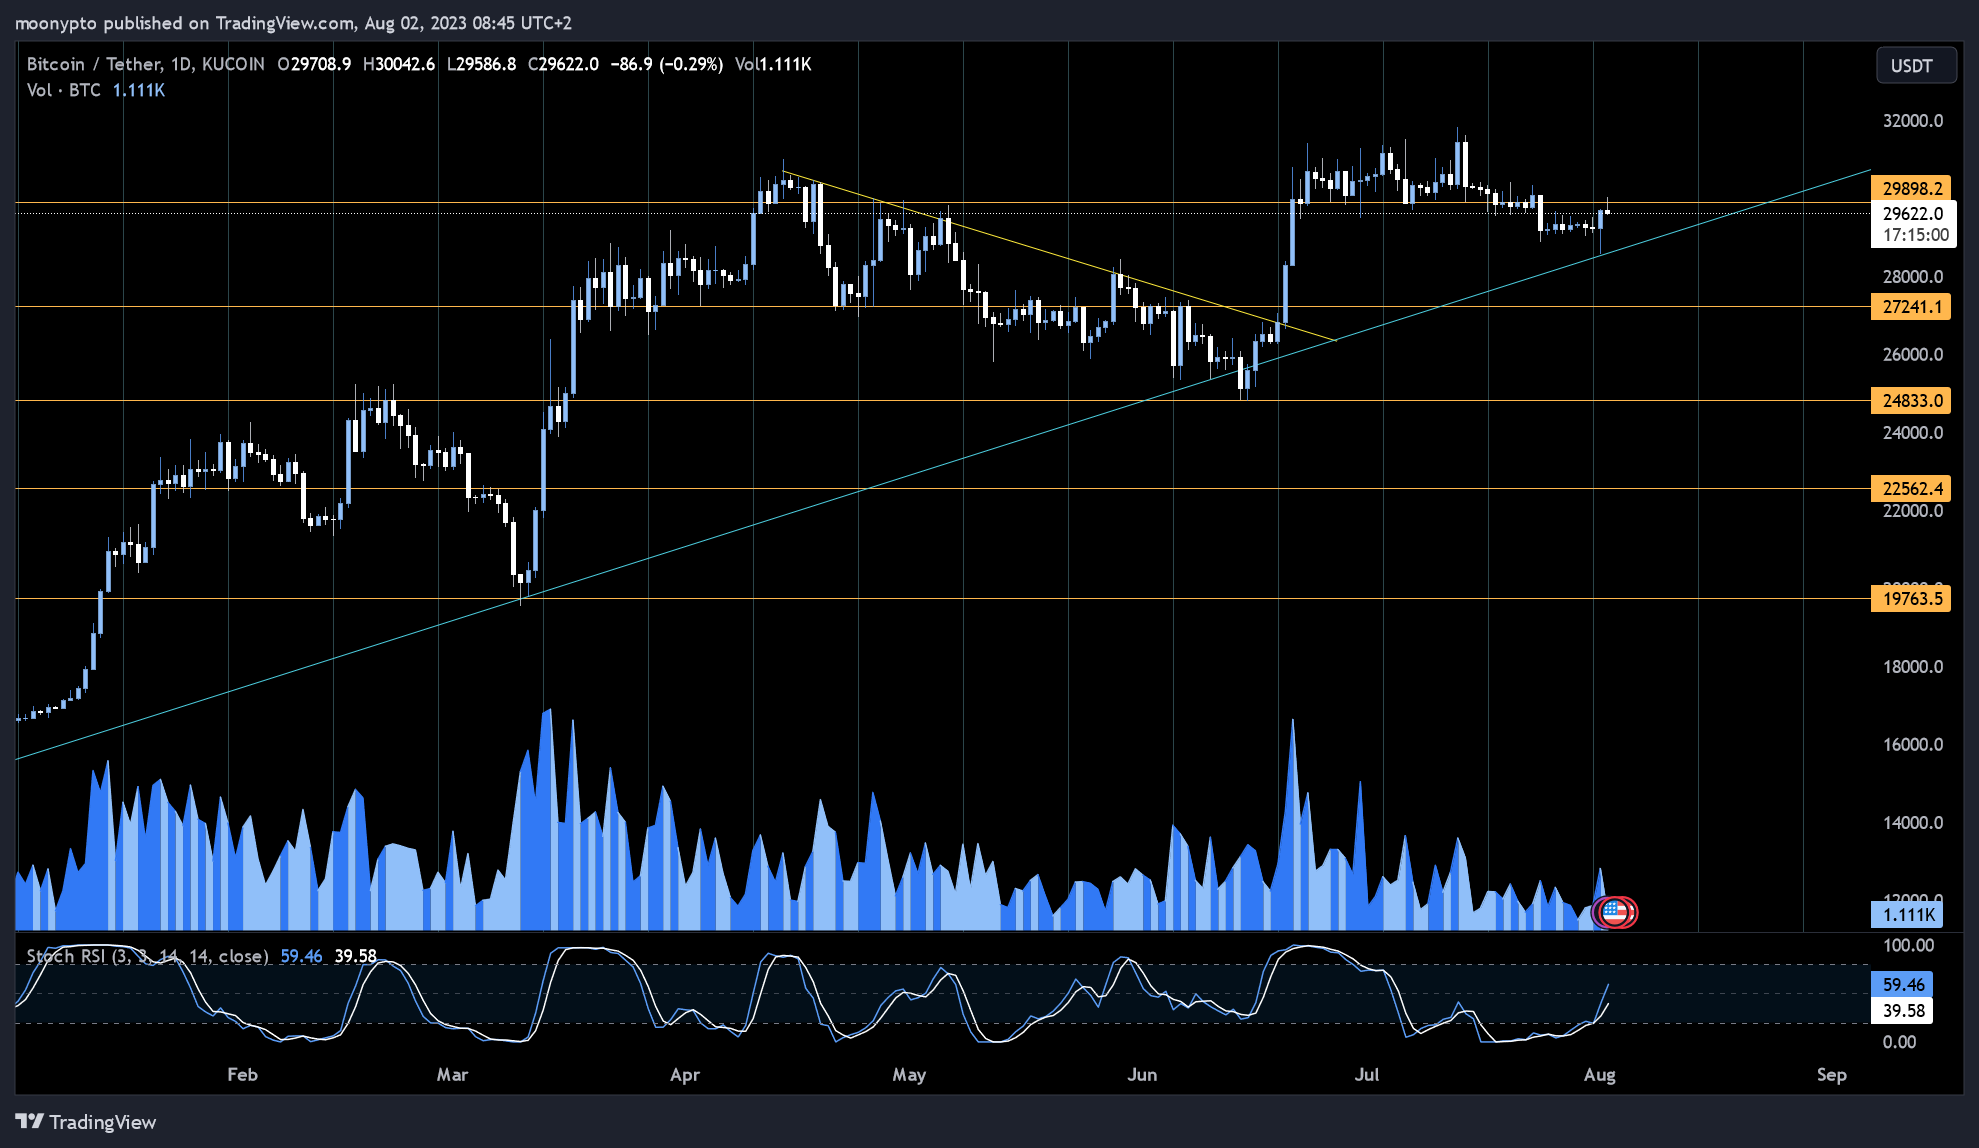The height and width of the screenshot is (1148, 1979).
Task: Click 59.46 in the Stoch RSI legend
Action: tap(301, 956)
